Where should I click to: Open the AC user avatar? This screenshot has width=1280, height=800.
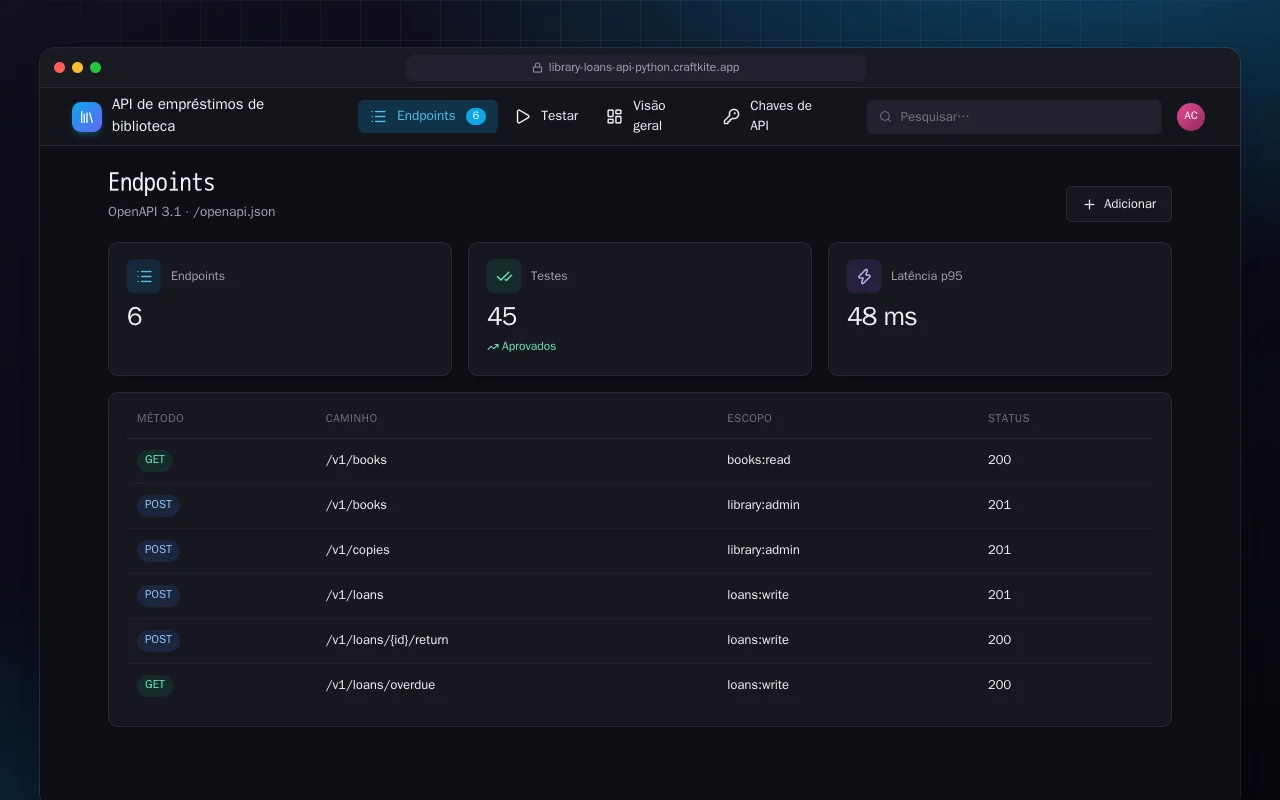coord(1191,116)
